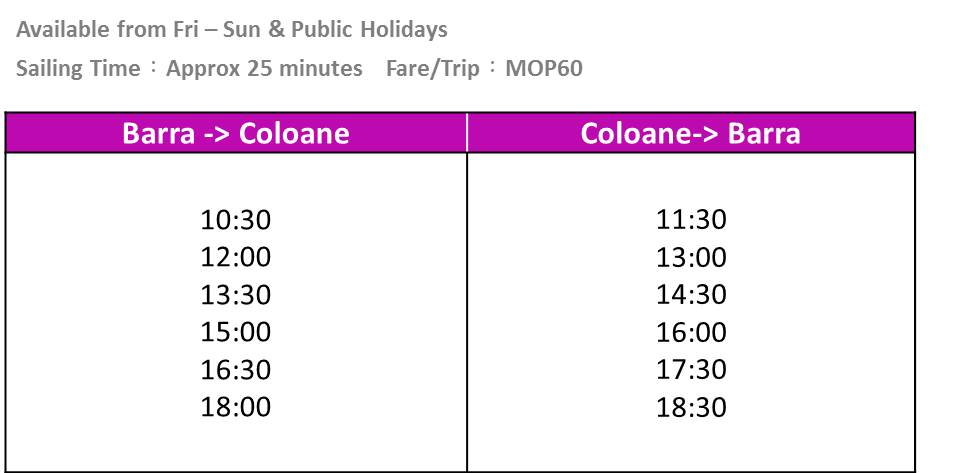Select the 16:00 Coloane departure time

pyautogui.click(x=691, y=332)
